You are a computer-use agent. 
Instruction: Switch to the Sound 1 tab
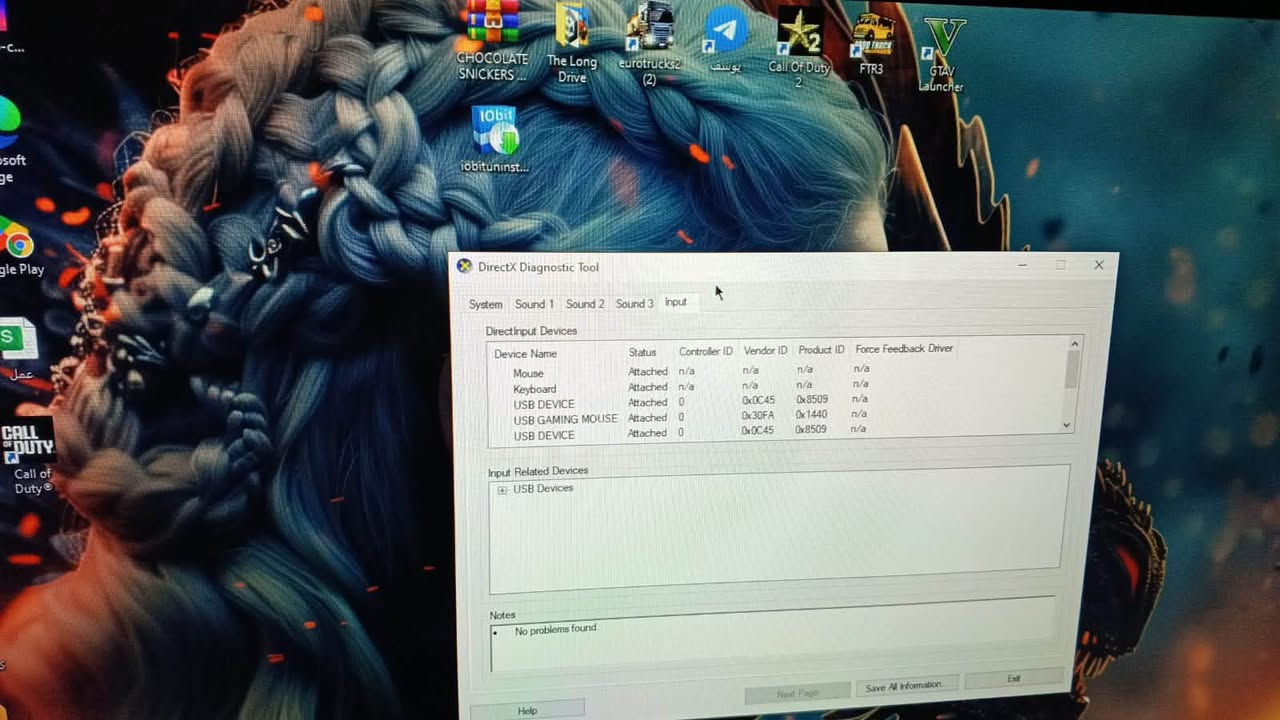(534, 304)
